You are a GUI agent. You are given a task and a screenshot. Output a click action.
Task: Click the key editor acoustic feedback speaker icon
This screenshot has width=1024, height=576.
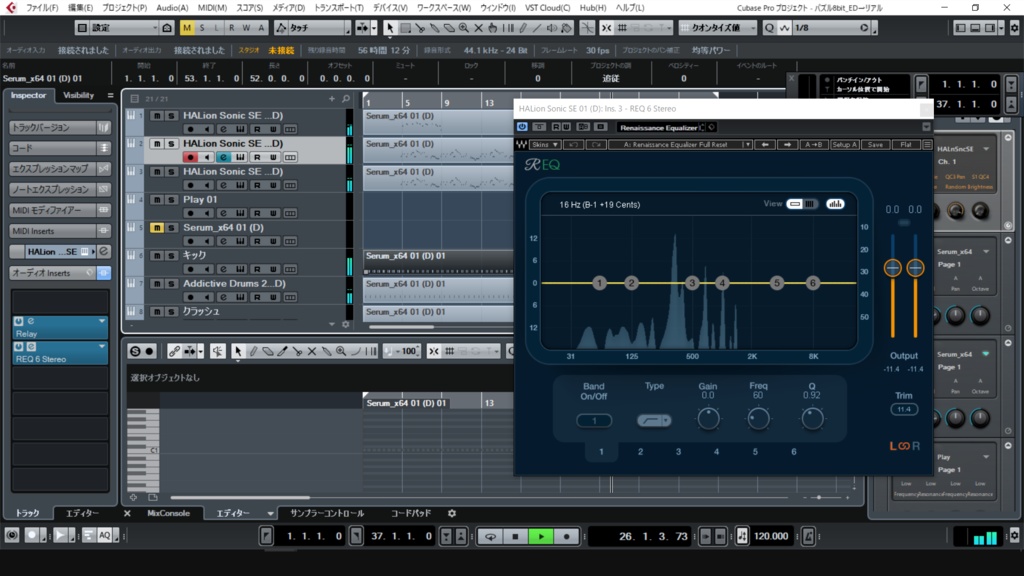pos(217,351)
